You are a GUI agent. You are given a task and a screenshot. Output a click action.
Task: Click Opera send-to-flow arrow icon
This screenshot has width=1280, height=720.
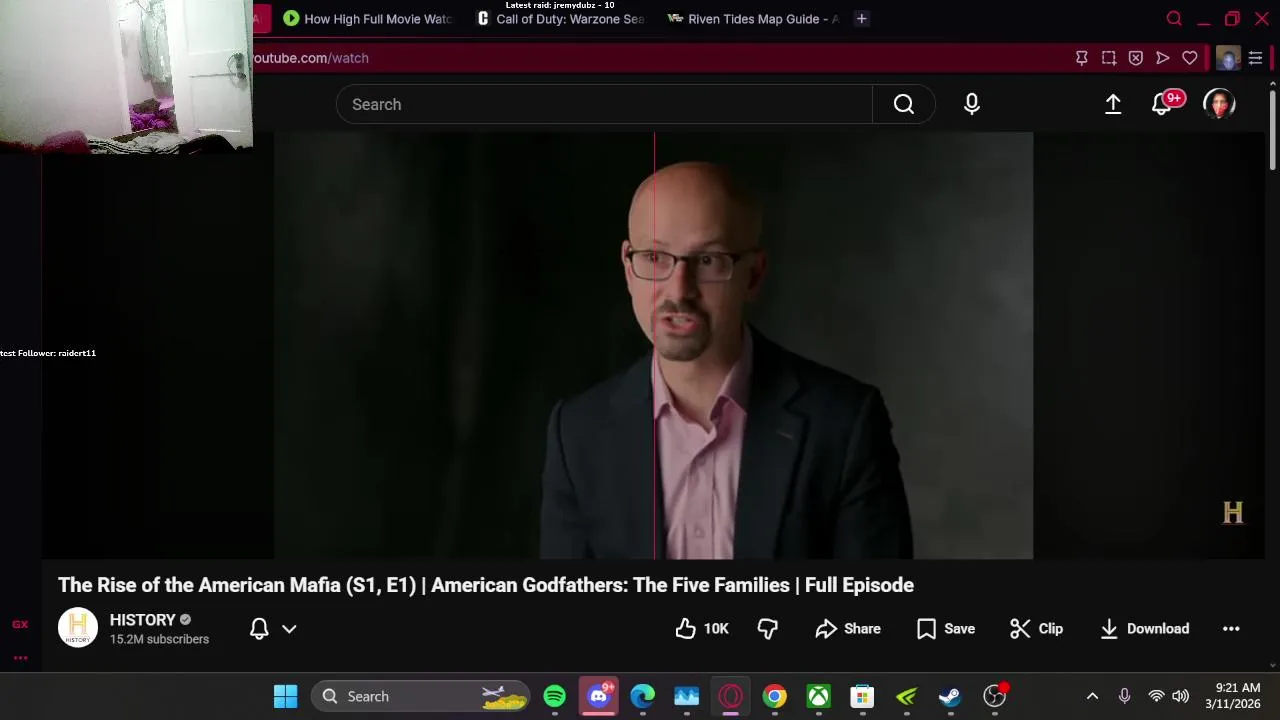coord(1163,58)
